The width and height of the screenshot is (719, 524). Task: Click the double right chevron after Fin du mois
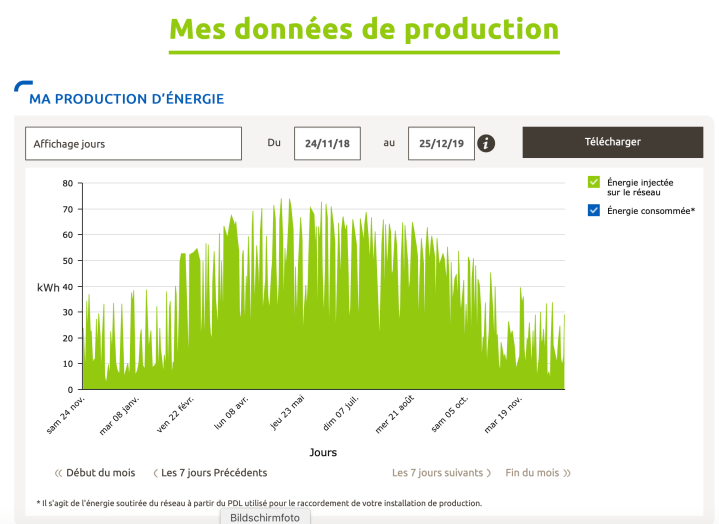[x=567, y=473]
